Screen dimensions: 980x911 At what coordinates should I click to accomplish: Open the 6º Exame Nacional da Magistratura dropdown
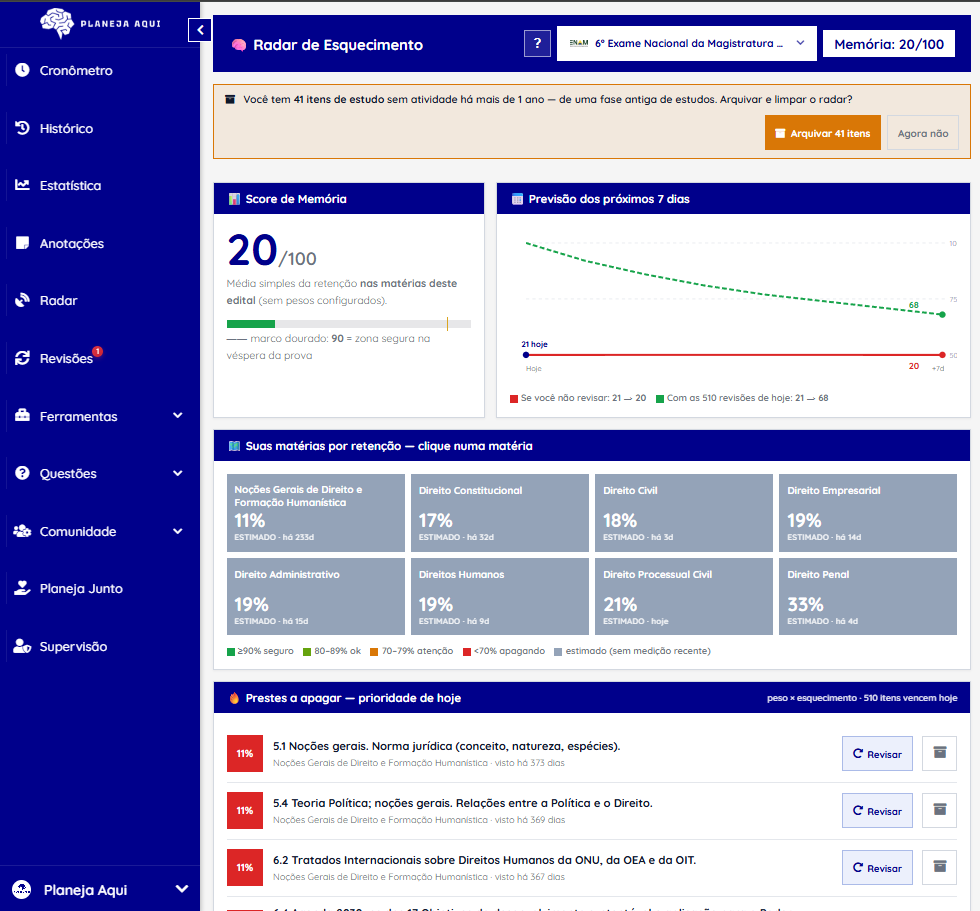coord(686,43)
